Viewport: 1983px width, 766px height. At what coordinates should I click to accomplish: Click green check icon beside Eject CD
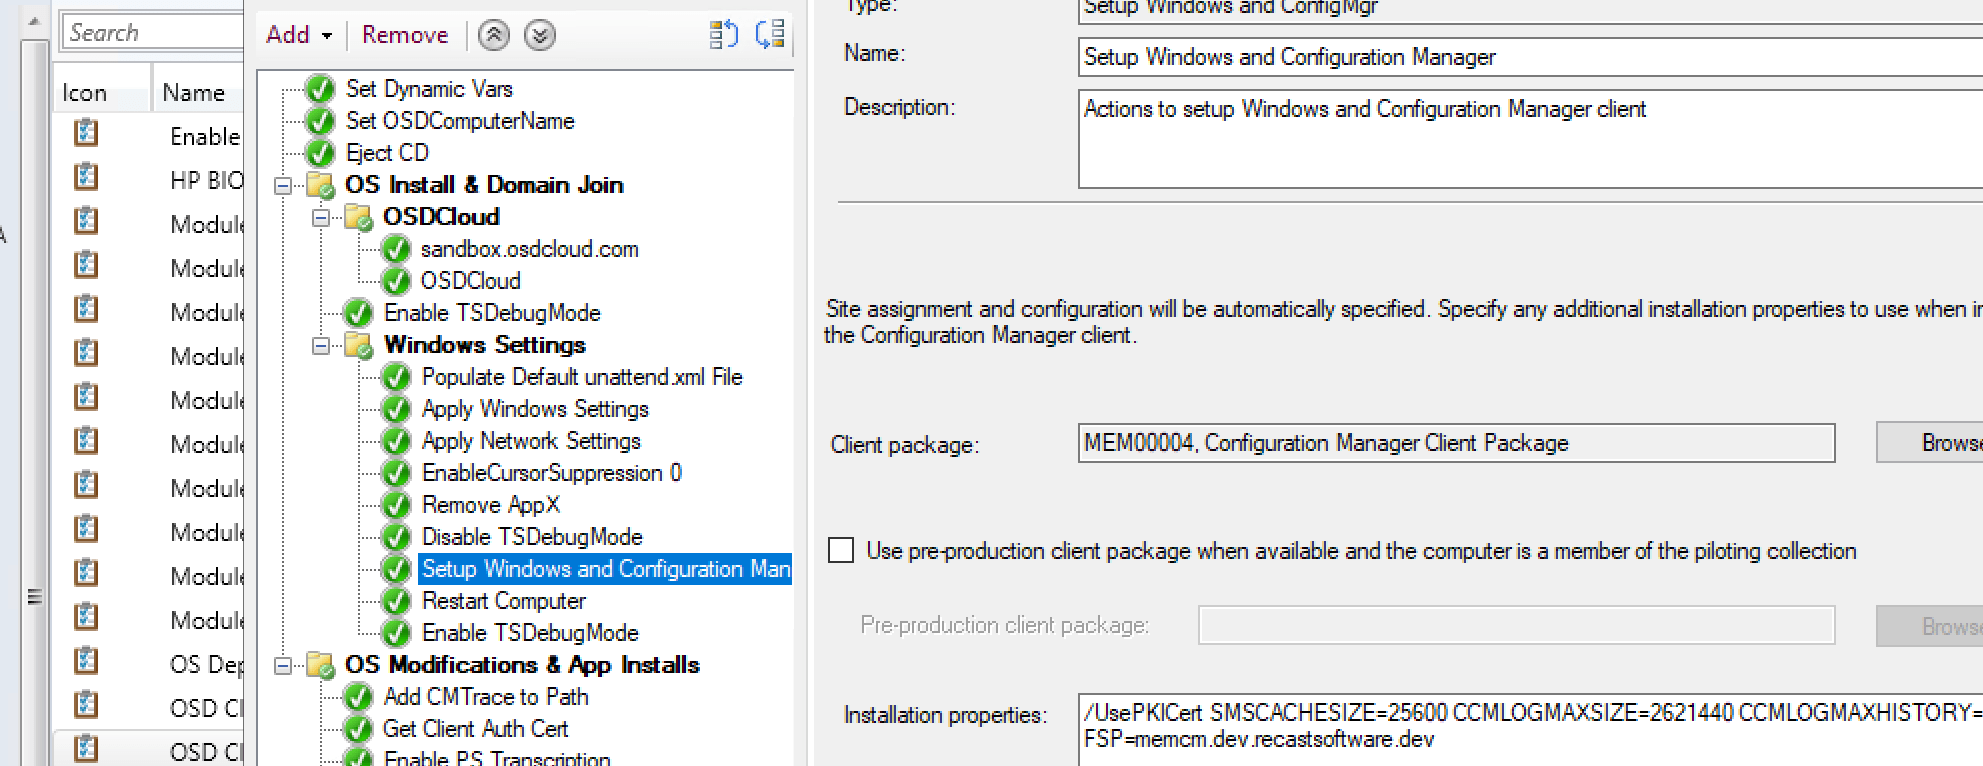pyautogui.click(x=320, y=153)
